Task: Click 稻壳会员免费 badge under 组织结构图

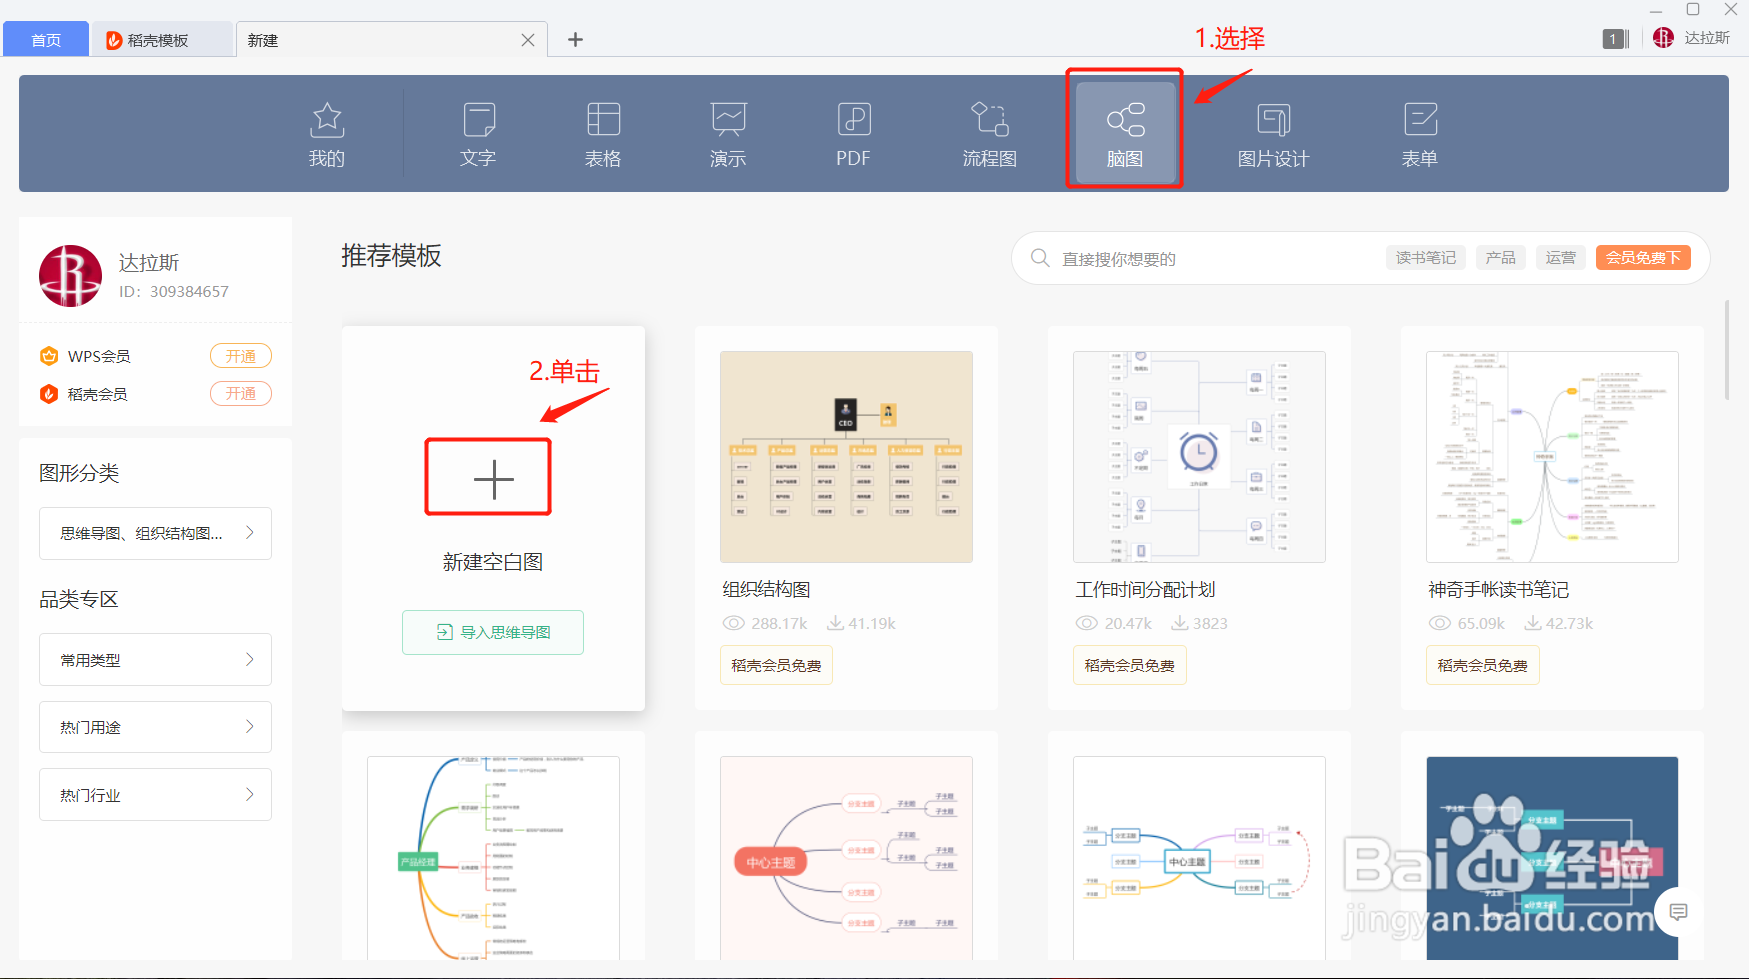Action: point(776,665)
